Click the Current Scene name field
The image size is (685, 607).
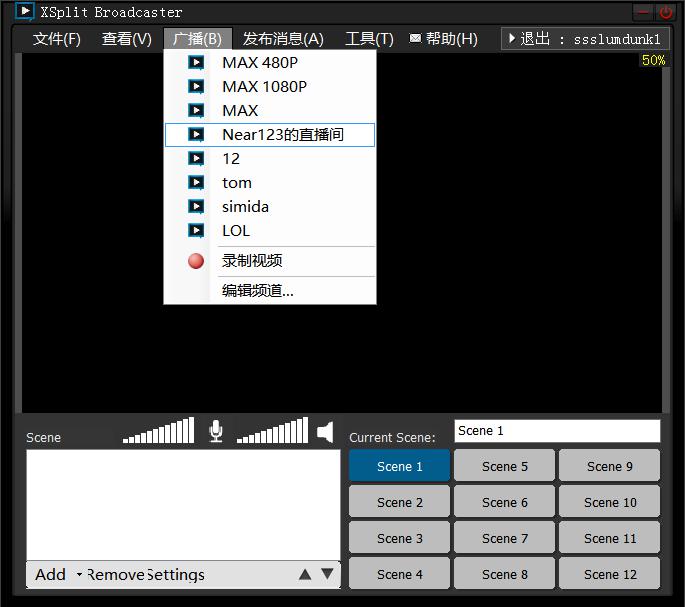(556, 431)
